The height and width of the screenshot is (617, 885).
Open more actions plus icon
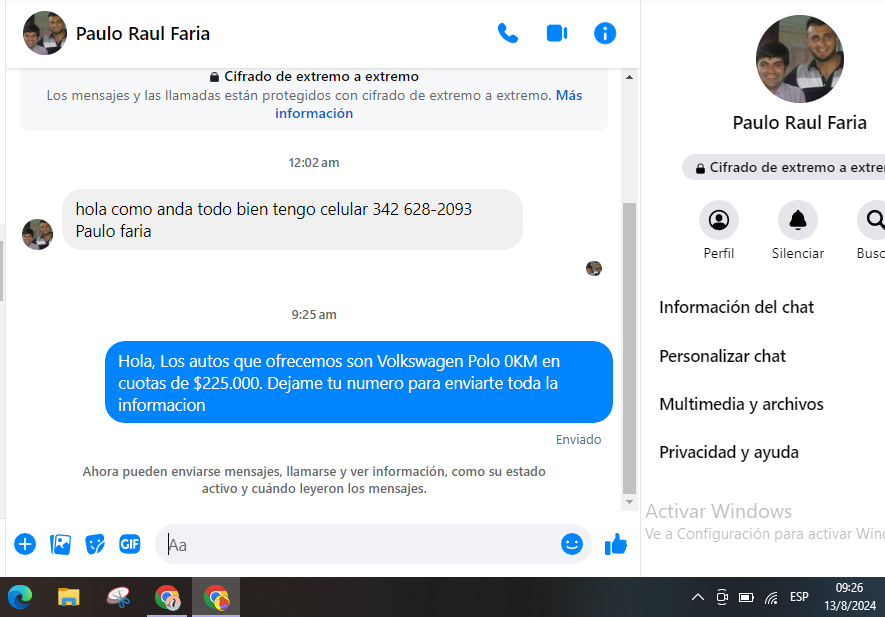[x=25, y=544]
